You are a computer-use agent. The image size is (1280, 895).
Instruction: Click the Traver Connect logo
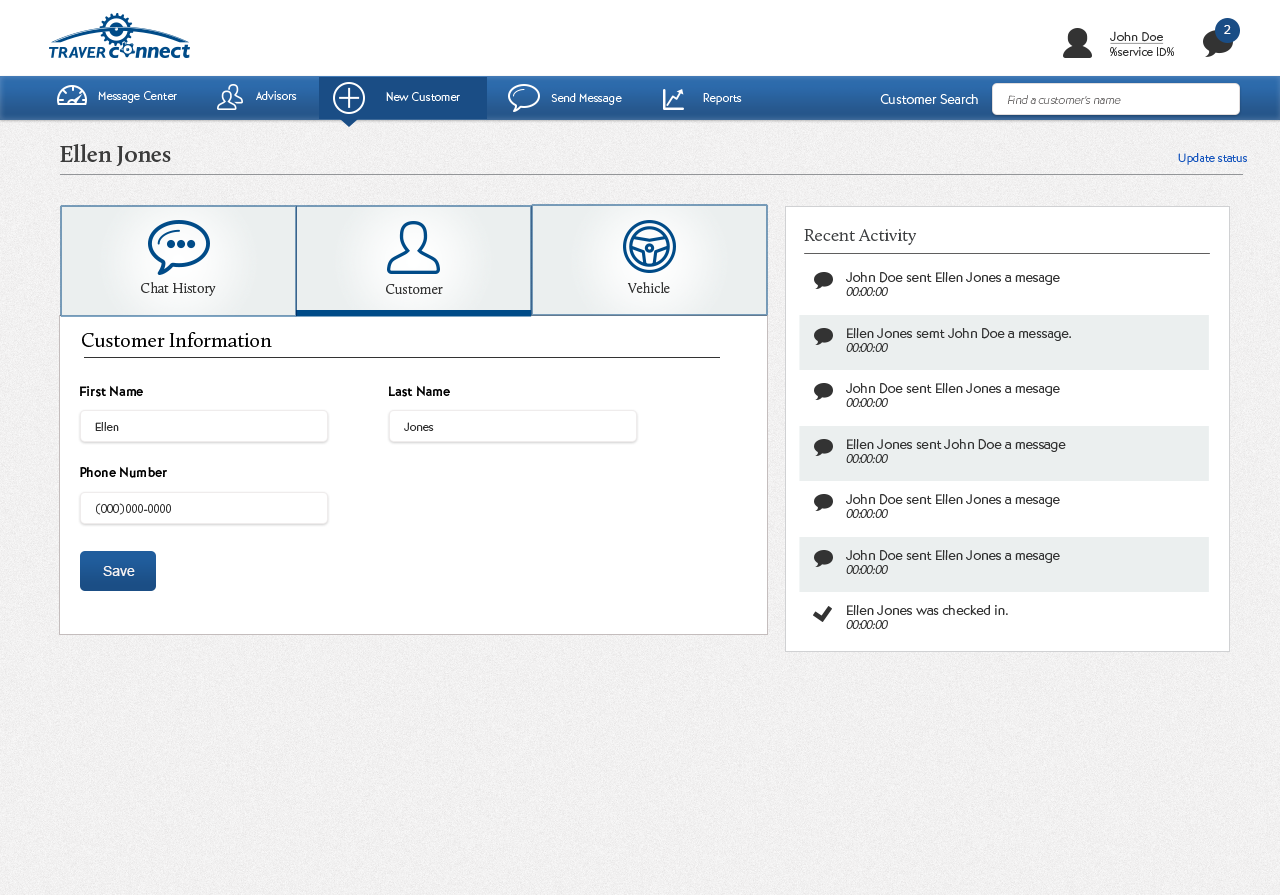119,37
